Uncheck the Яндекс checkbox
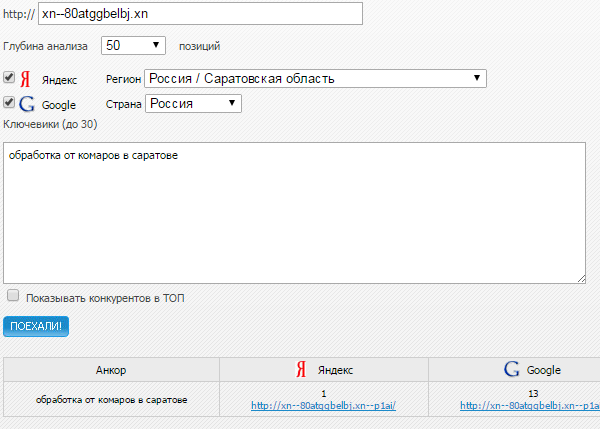This screenshot has height=429, width=600. click(9, 77)
